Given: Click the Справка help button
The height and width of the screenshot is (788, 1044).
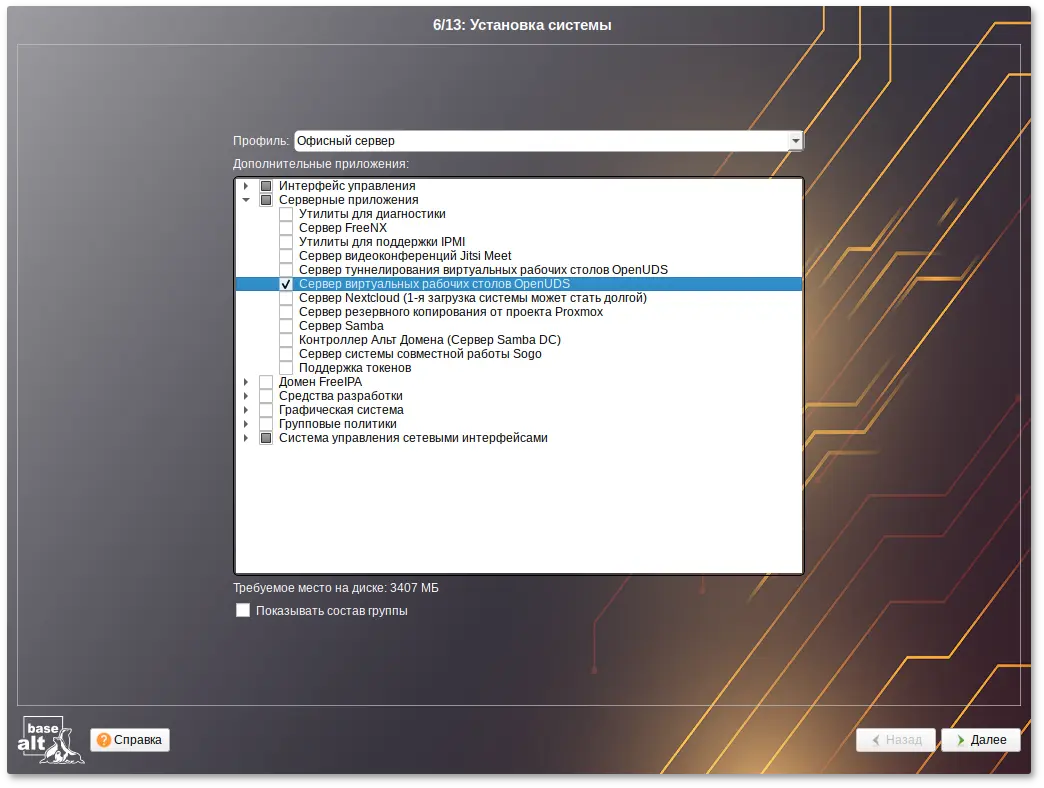Looking at the screenshot, I should 129,740.
